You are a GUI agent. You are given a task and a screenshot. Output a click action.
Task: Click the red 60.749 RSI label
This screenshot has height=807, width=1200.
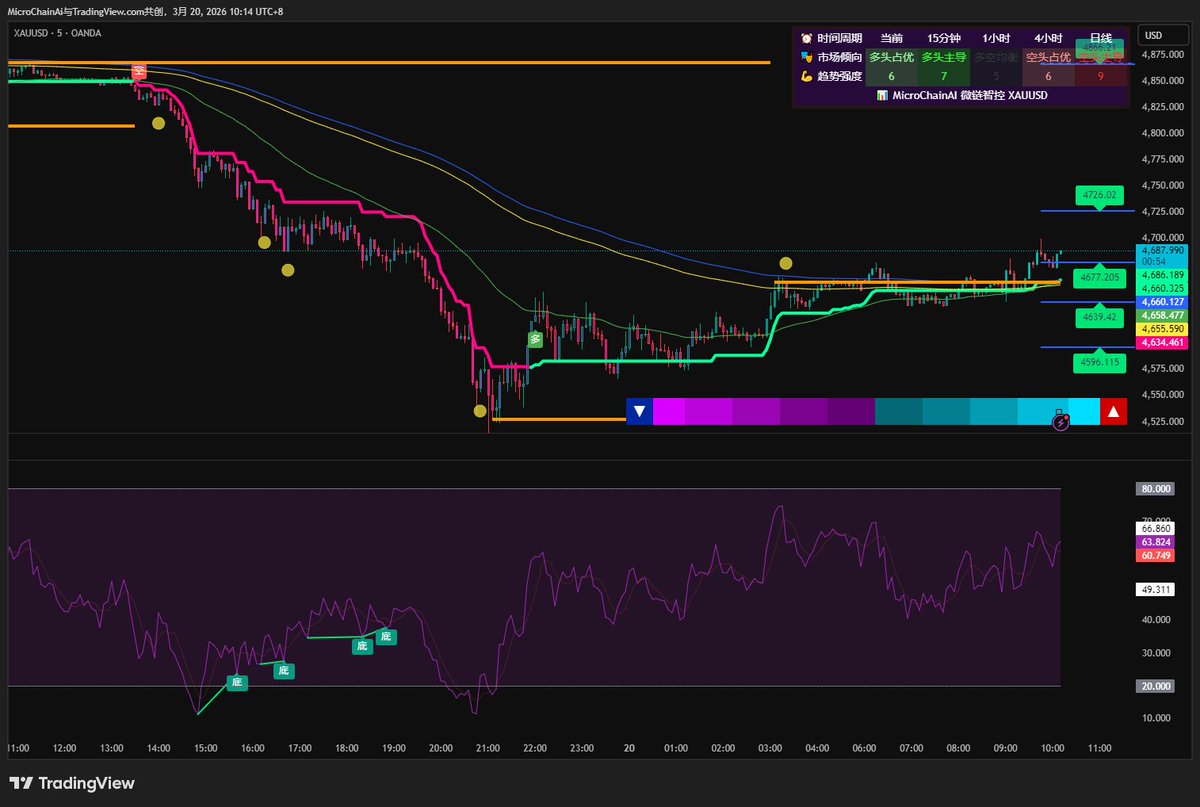point(1155,555)
